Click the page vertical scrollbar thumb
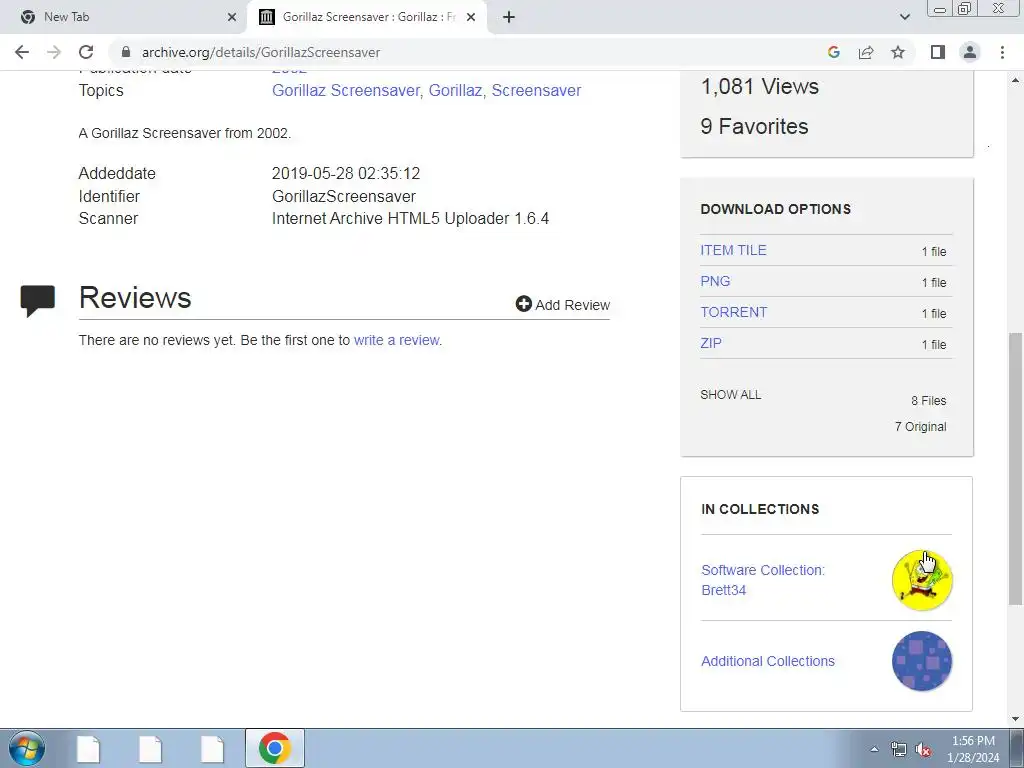This screenshot has width=1024, height=768. (x=1016, y=469)
